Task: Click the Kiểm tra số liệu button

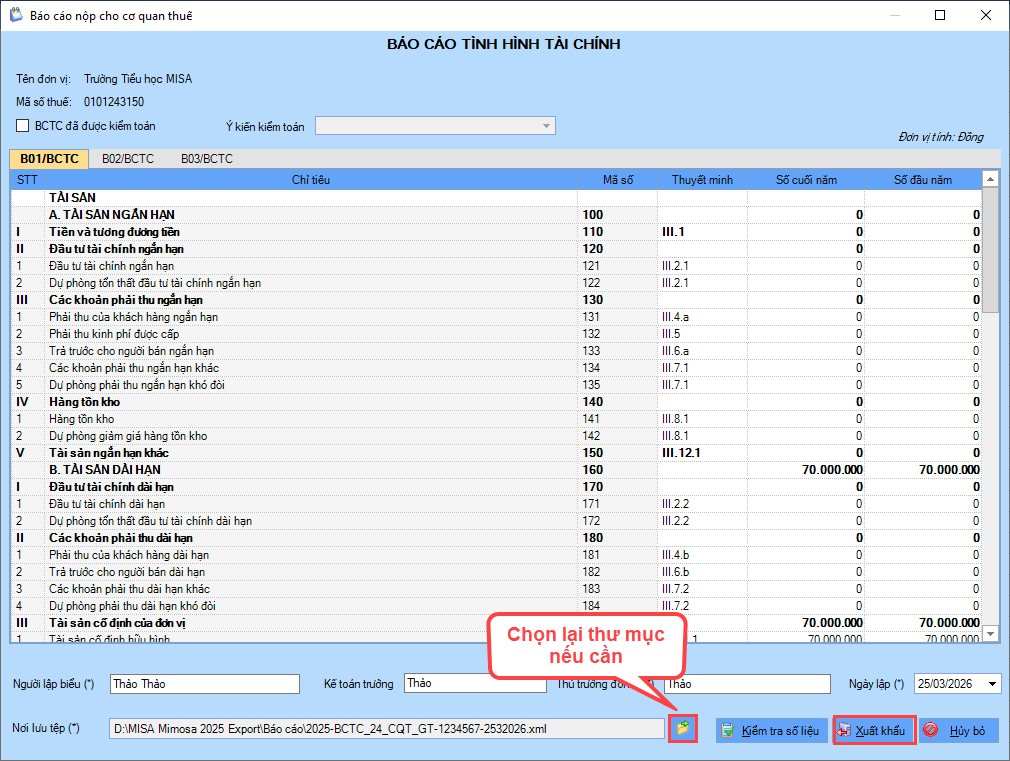Action: pyautogui.click(x=770, y=731)
